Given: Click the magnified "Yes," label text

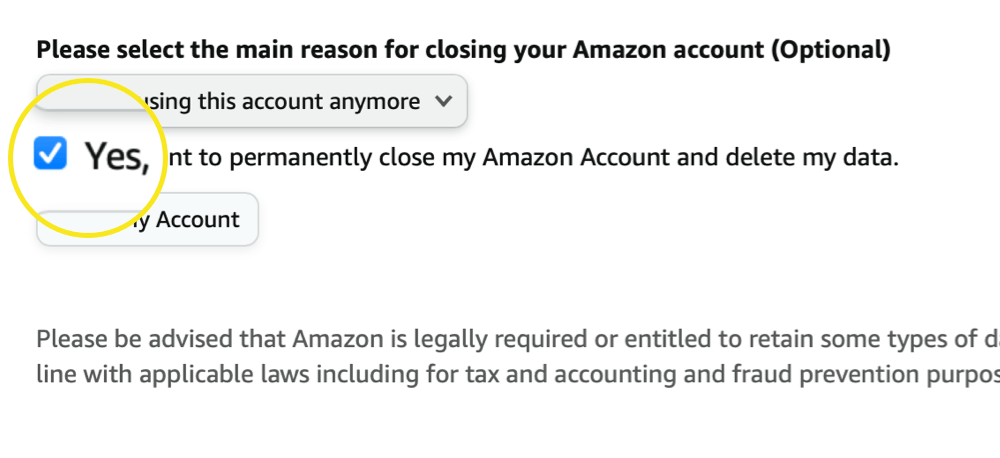Looking at the screenshot, I should click(116, 156).
